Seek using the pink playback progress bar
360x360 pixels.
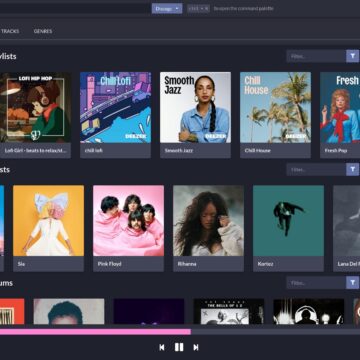(x=180, y=332)
